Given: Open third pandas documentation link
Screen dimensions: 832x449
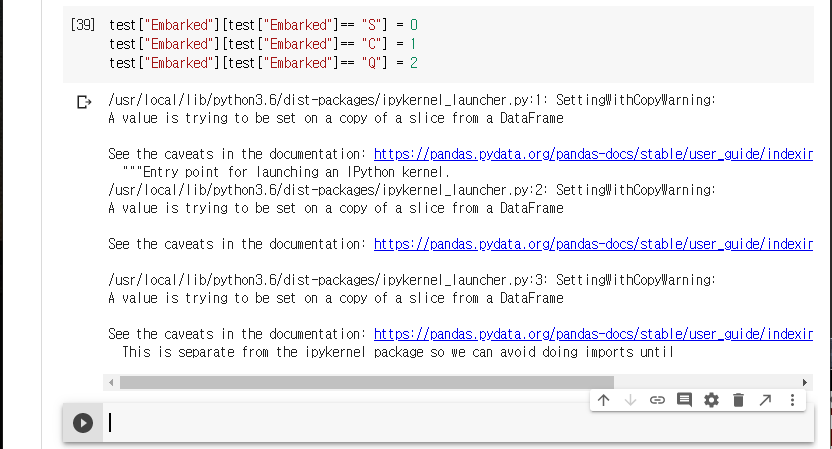Looking at the screenshot, I should click(590, 334).
